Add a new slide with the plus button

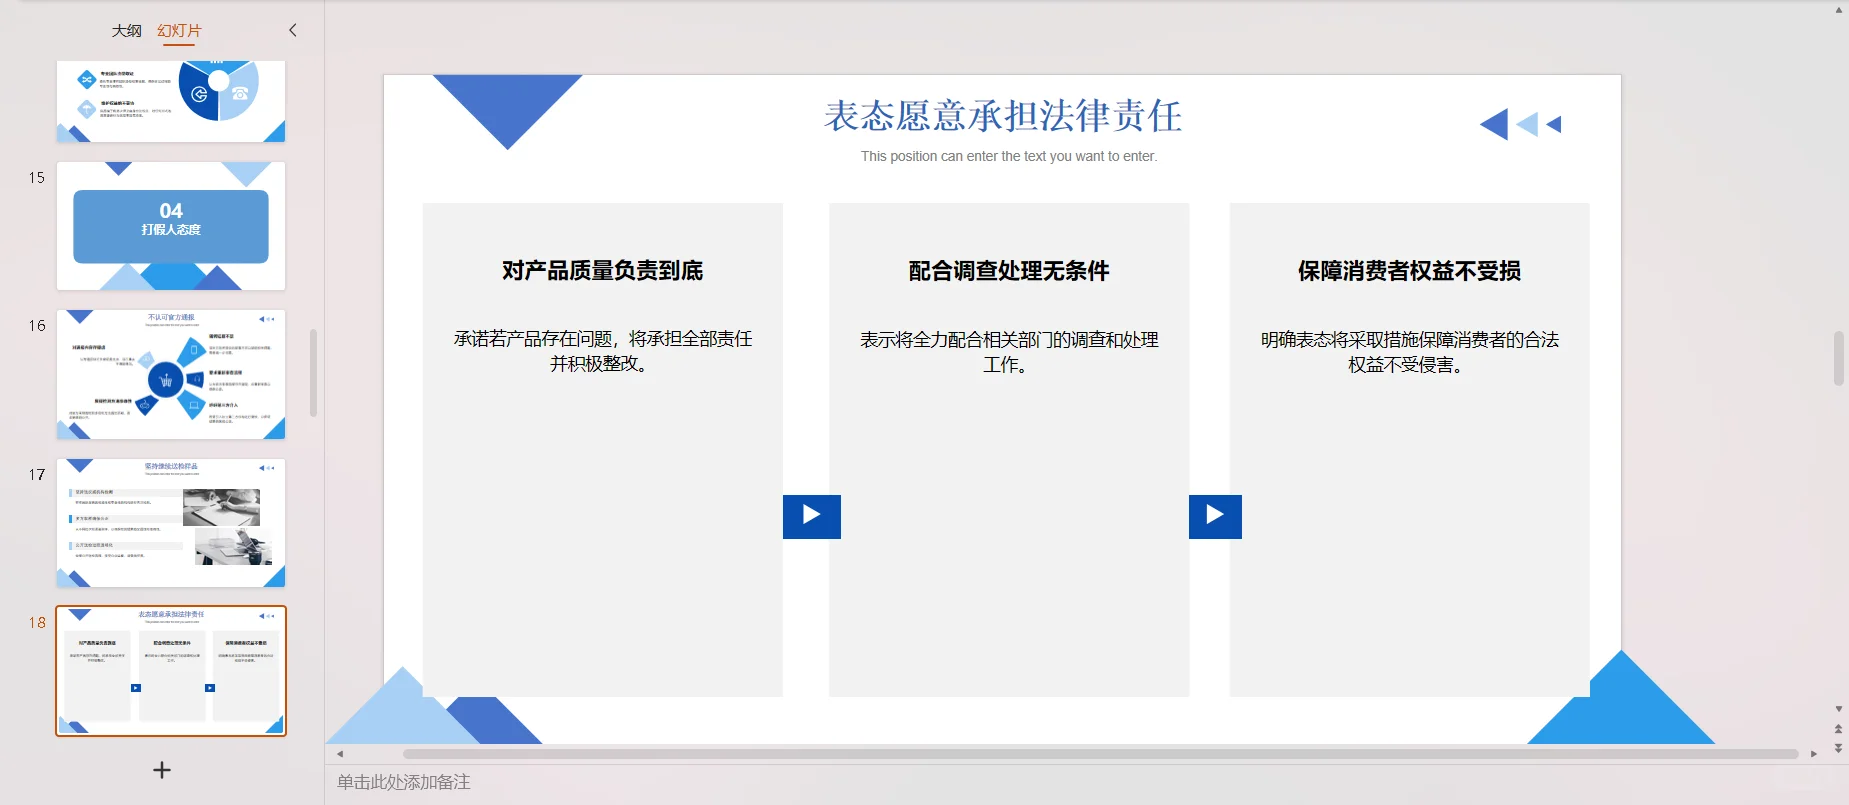[x=162, y=770]
